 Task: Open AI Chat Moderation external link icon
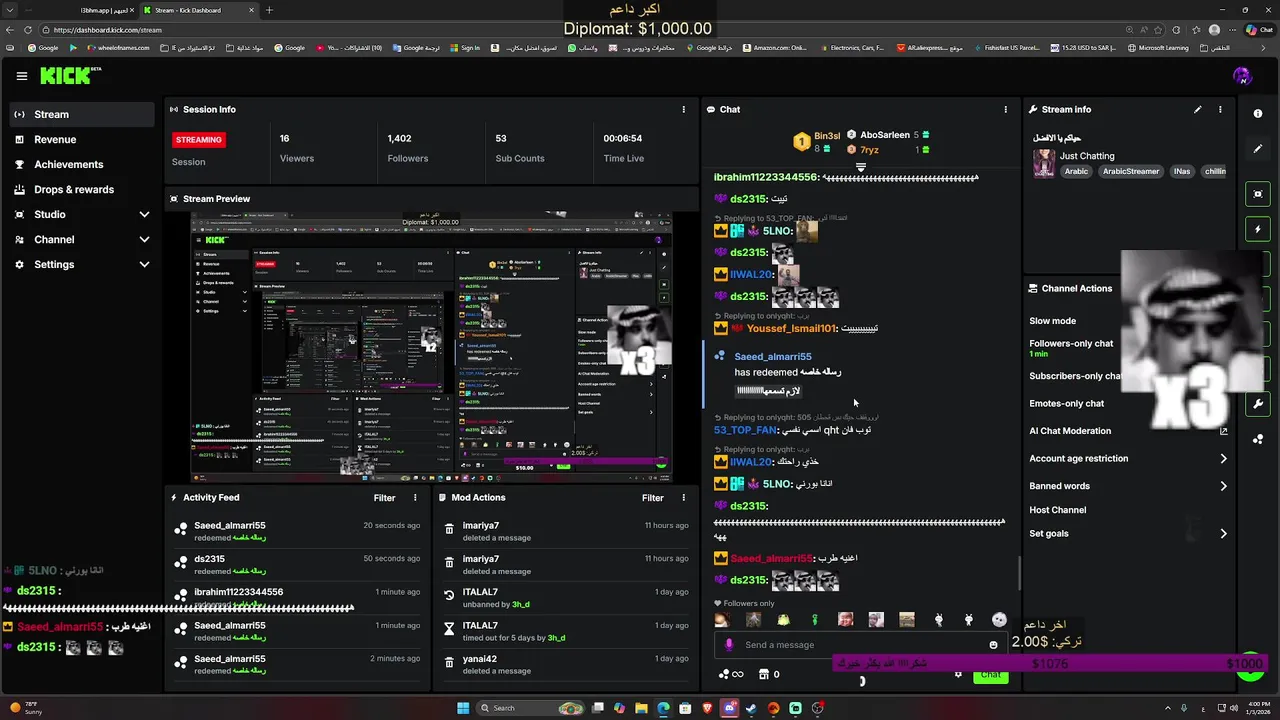click(x=1223, y=431)
